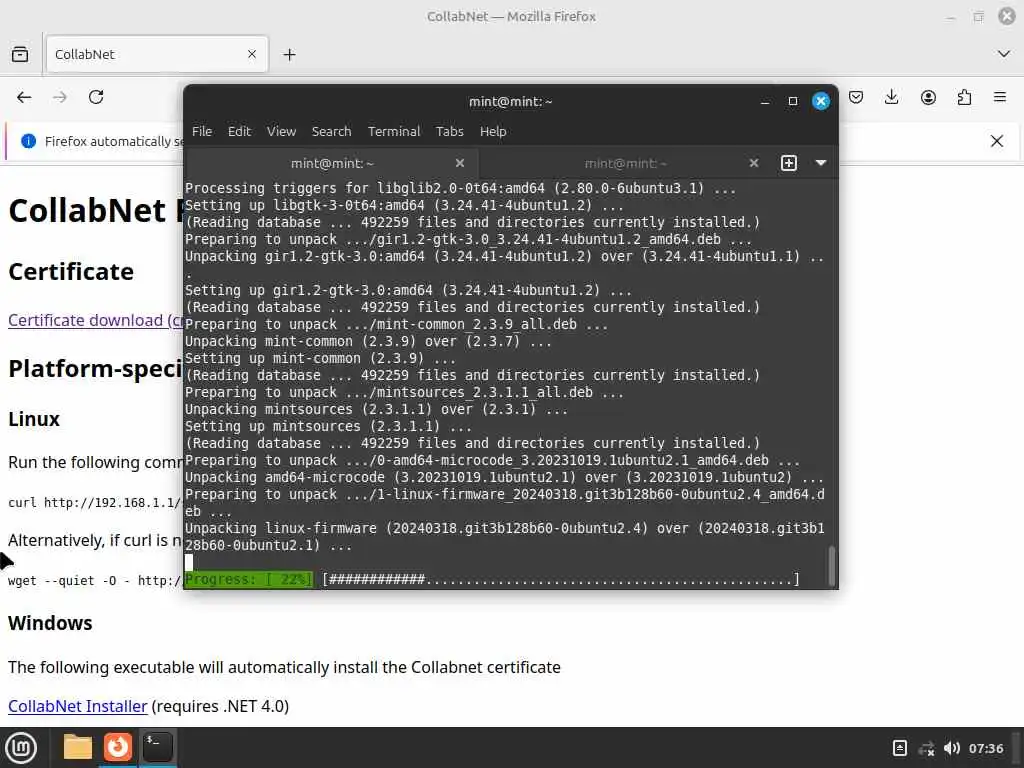Click the wget command text
The height and width of the screenshot is (768, 1024).
(95, 581)
